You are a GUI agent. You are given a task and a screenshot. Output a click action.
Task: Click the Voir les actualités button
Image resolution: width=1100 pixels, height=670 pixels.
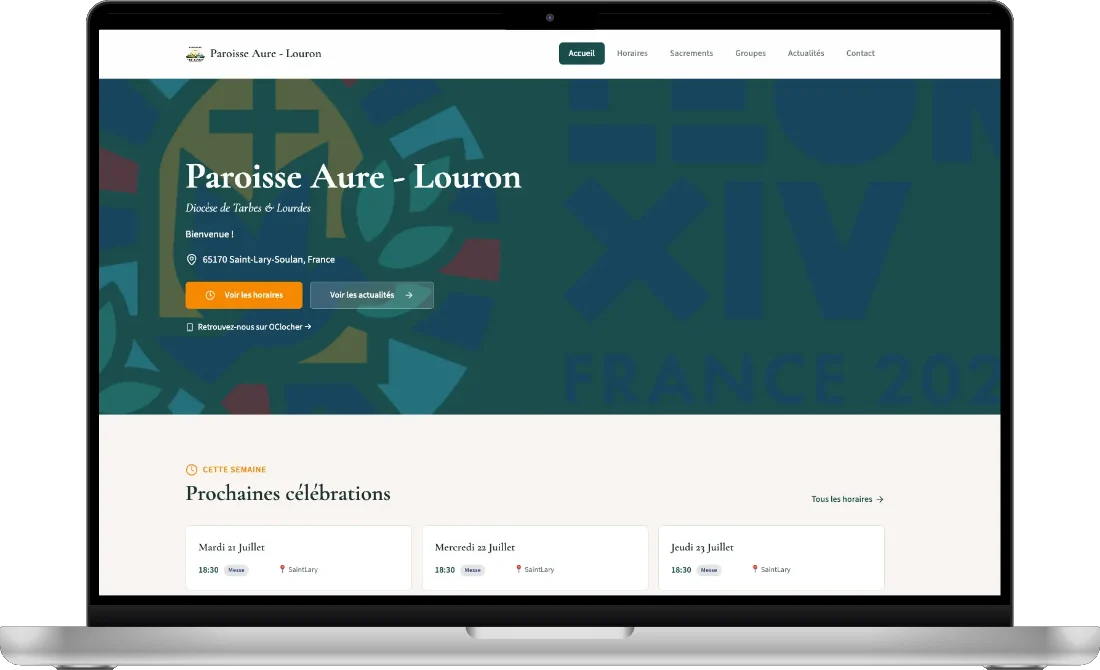(x=372, y=295)
